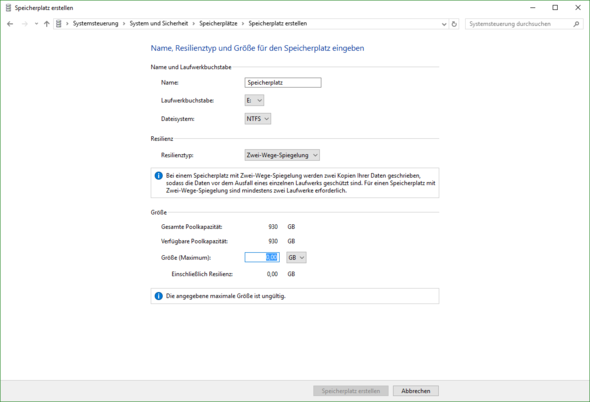Open the recent locations chevron
This screenshot has height=402, width=590.
pyautogui.click(x=36, y=24)
